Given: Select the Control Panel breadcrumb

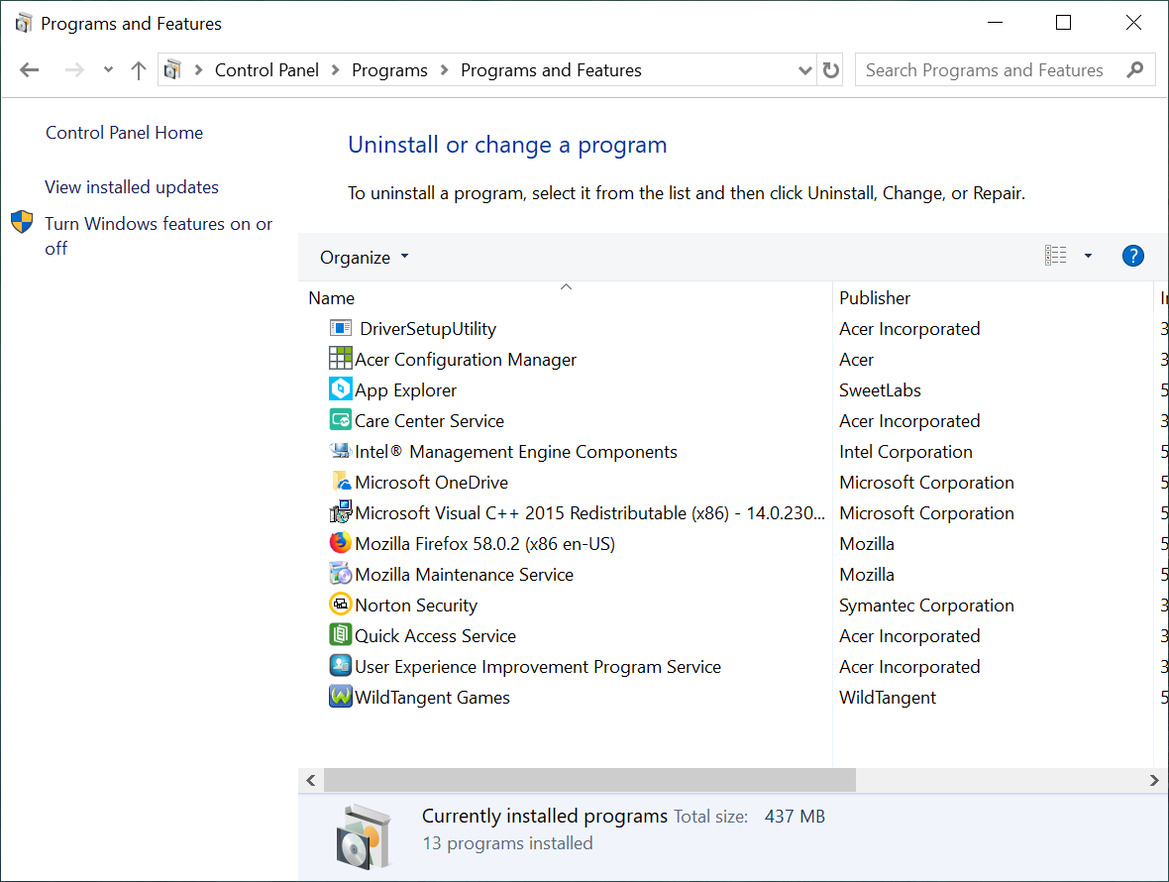Looking at the screenshot, I should point(266,70).
